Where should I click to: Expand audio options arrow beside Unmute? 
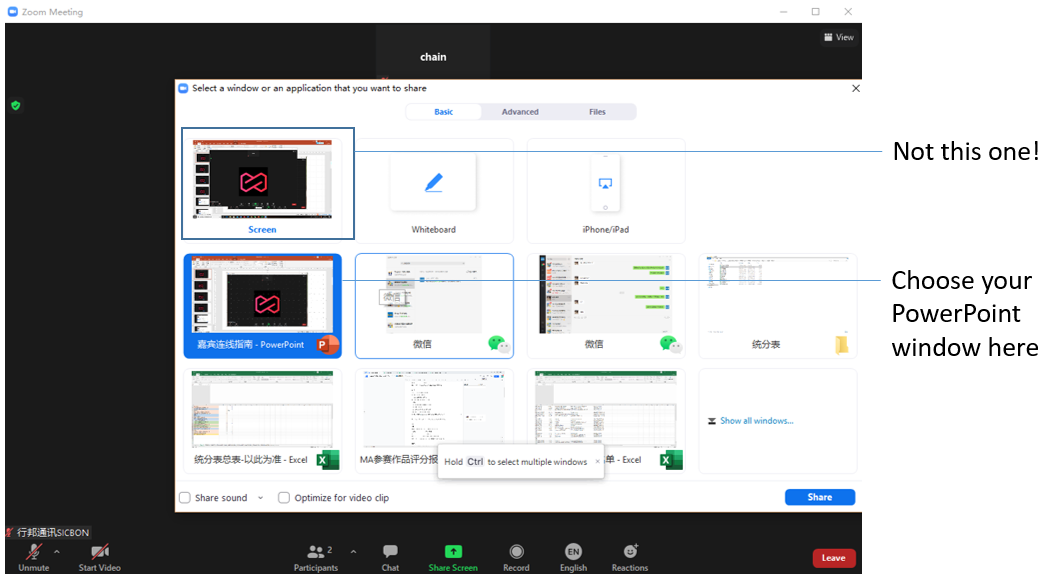pos(56,551)
